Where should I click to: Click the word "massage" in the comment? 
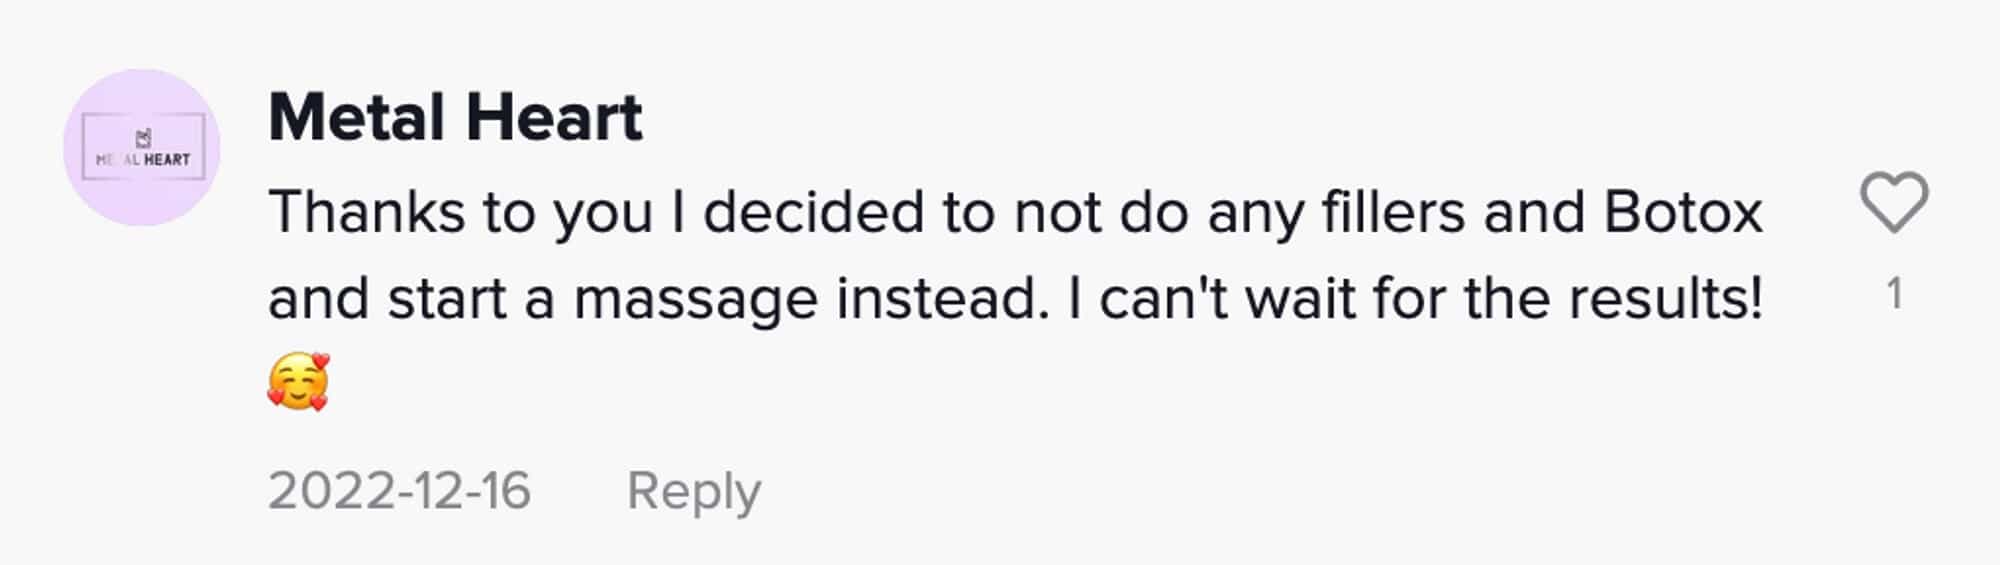695,300
